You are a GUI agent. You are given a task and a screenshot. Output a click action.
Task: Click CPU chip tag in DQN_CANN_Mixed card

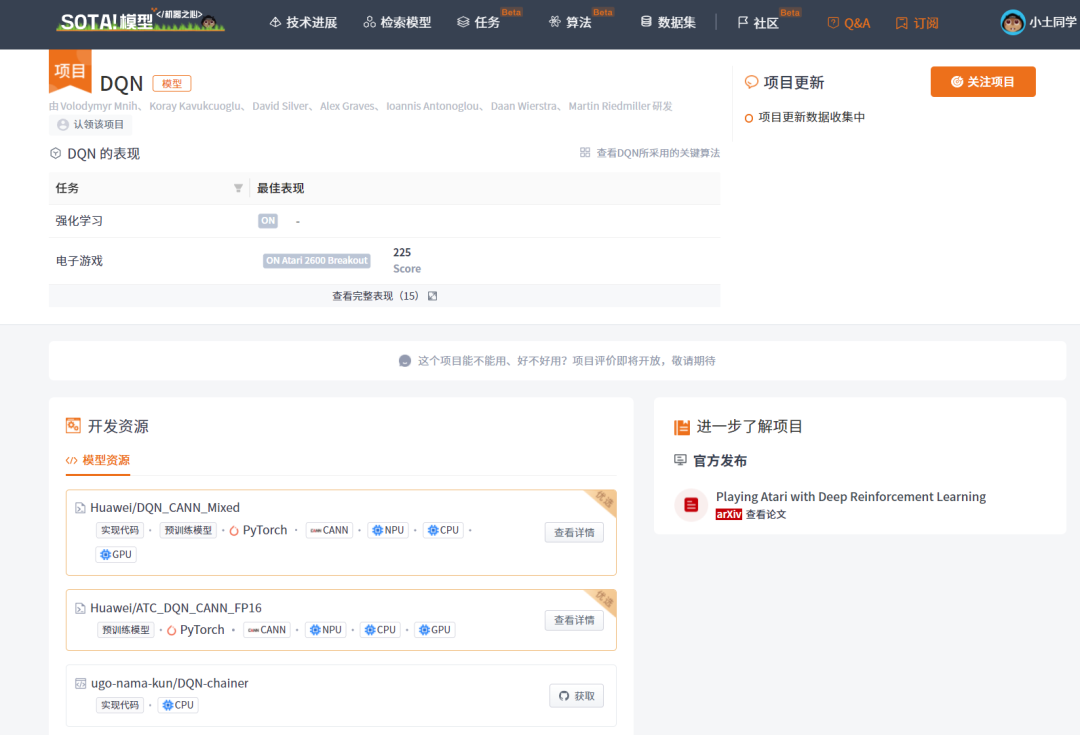(x=443, y=530)
